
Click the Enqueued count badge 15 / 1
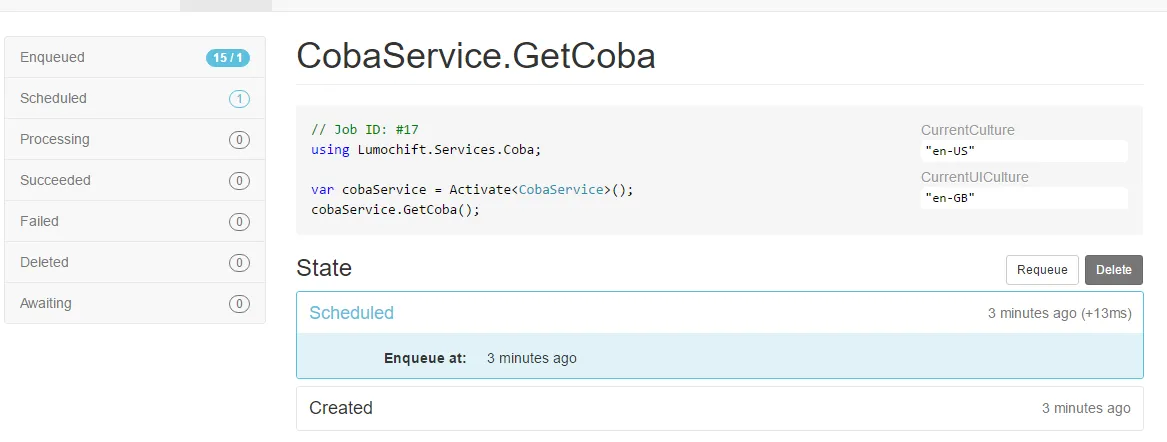coord(228,58)
